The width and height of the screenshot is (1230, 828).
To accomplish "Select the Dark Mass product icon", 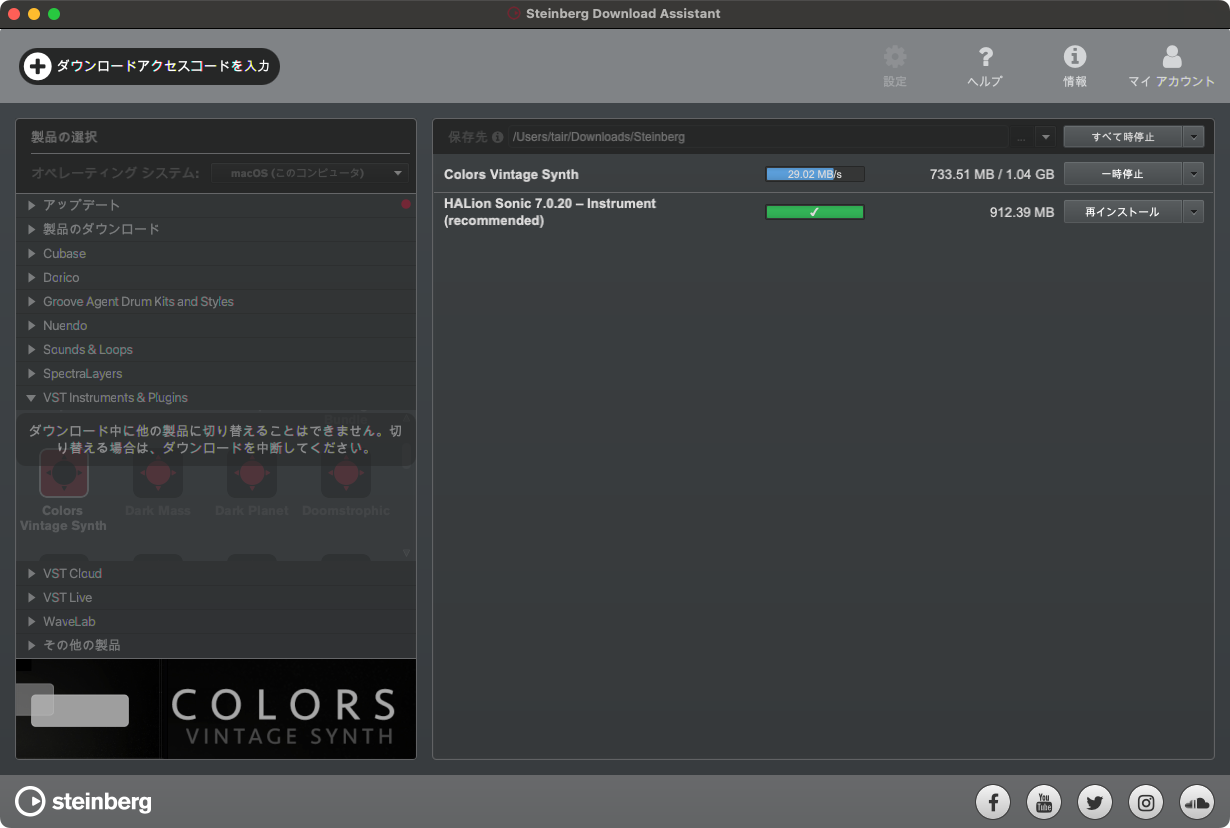I will [x=158, y=474].
